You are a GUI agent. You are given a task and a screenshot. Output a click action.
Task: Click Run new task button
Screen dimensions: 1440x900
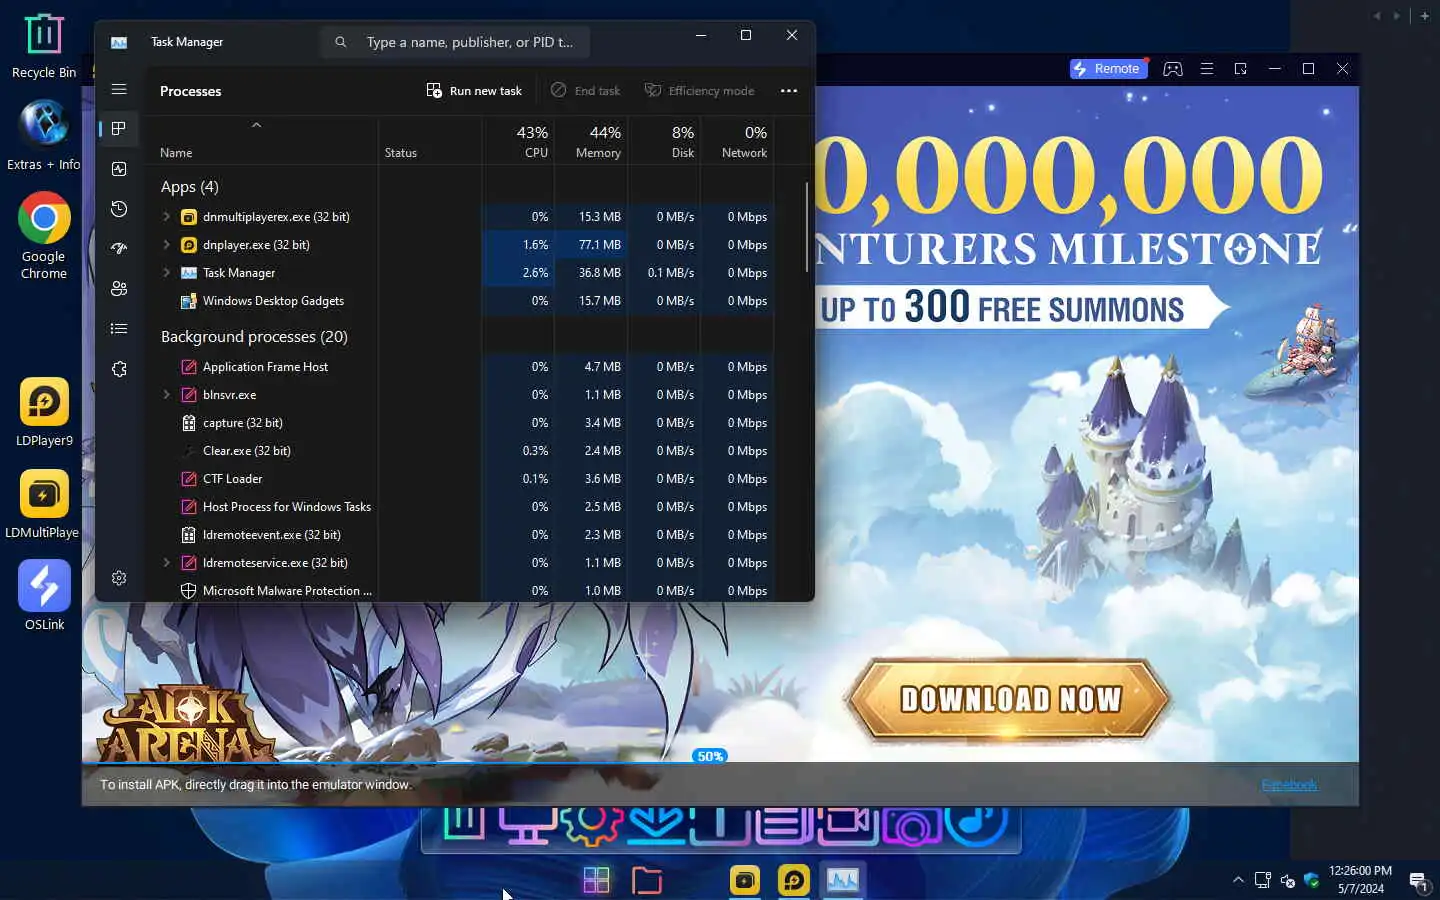coord(474,91)
